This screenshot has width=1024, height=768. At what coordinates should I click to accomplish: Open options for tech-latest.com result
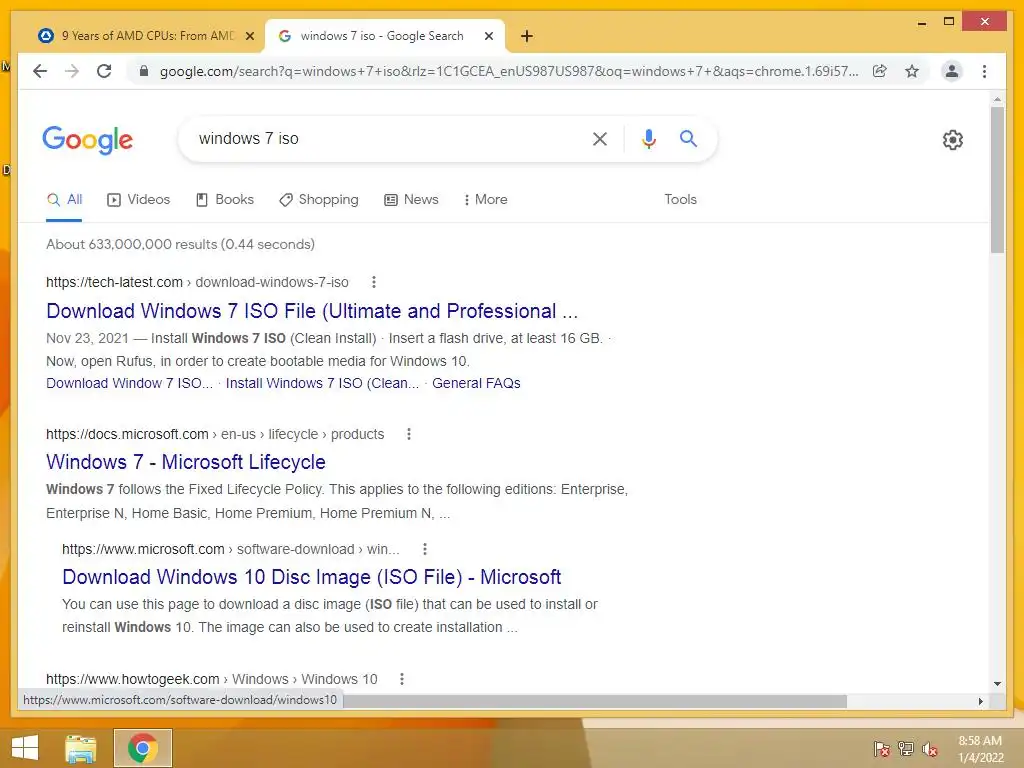click(374, 282)
